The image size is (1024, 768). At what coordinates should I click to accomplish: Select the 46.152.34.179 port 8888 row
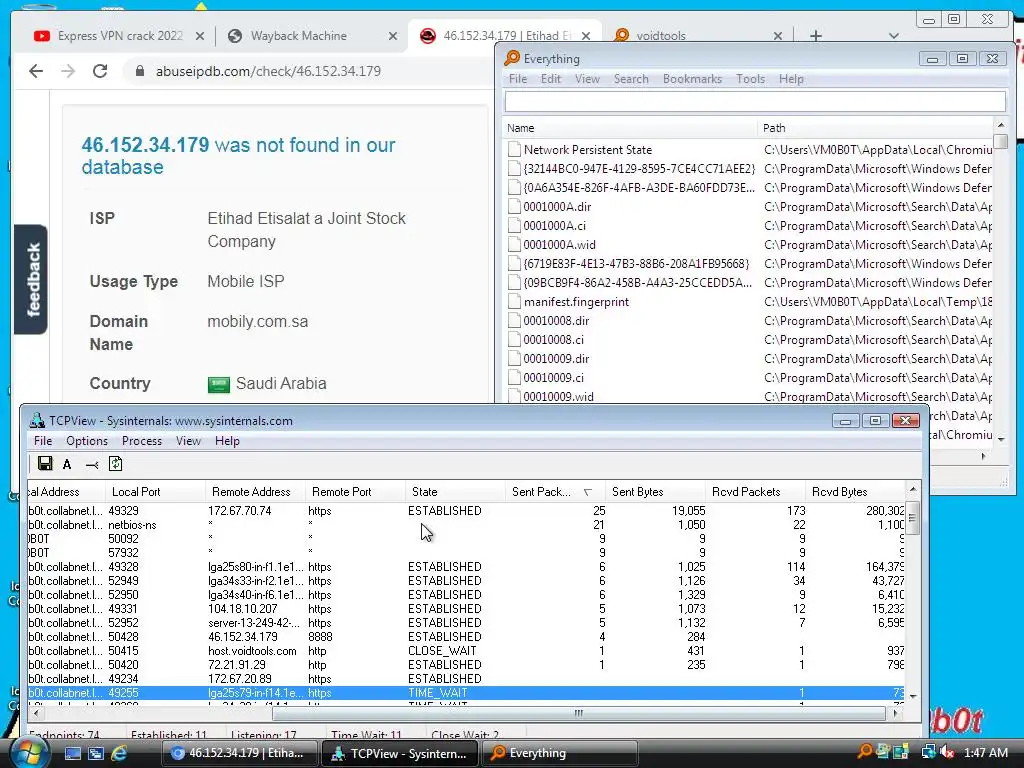coord(466,637)
